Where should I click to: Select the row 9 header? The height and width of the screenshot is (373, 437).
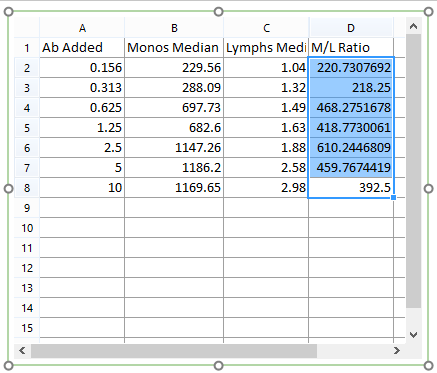(27, 208)
